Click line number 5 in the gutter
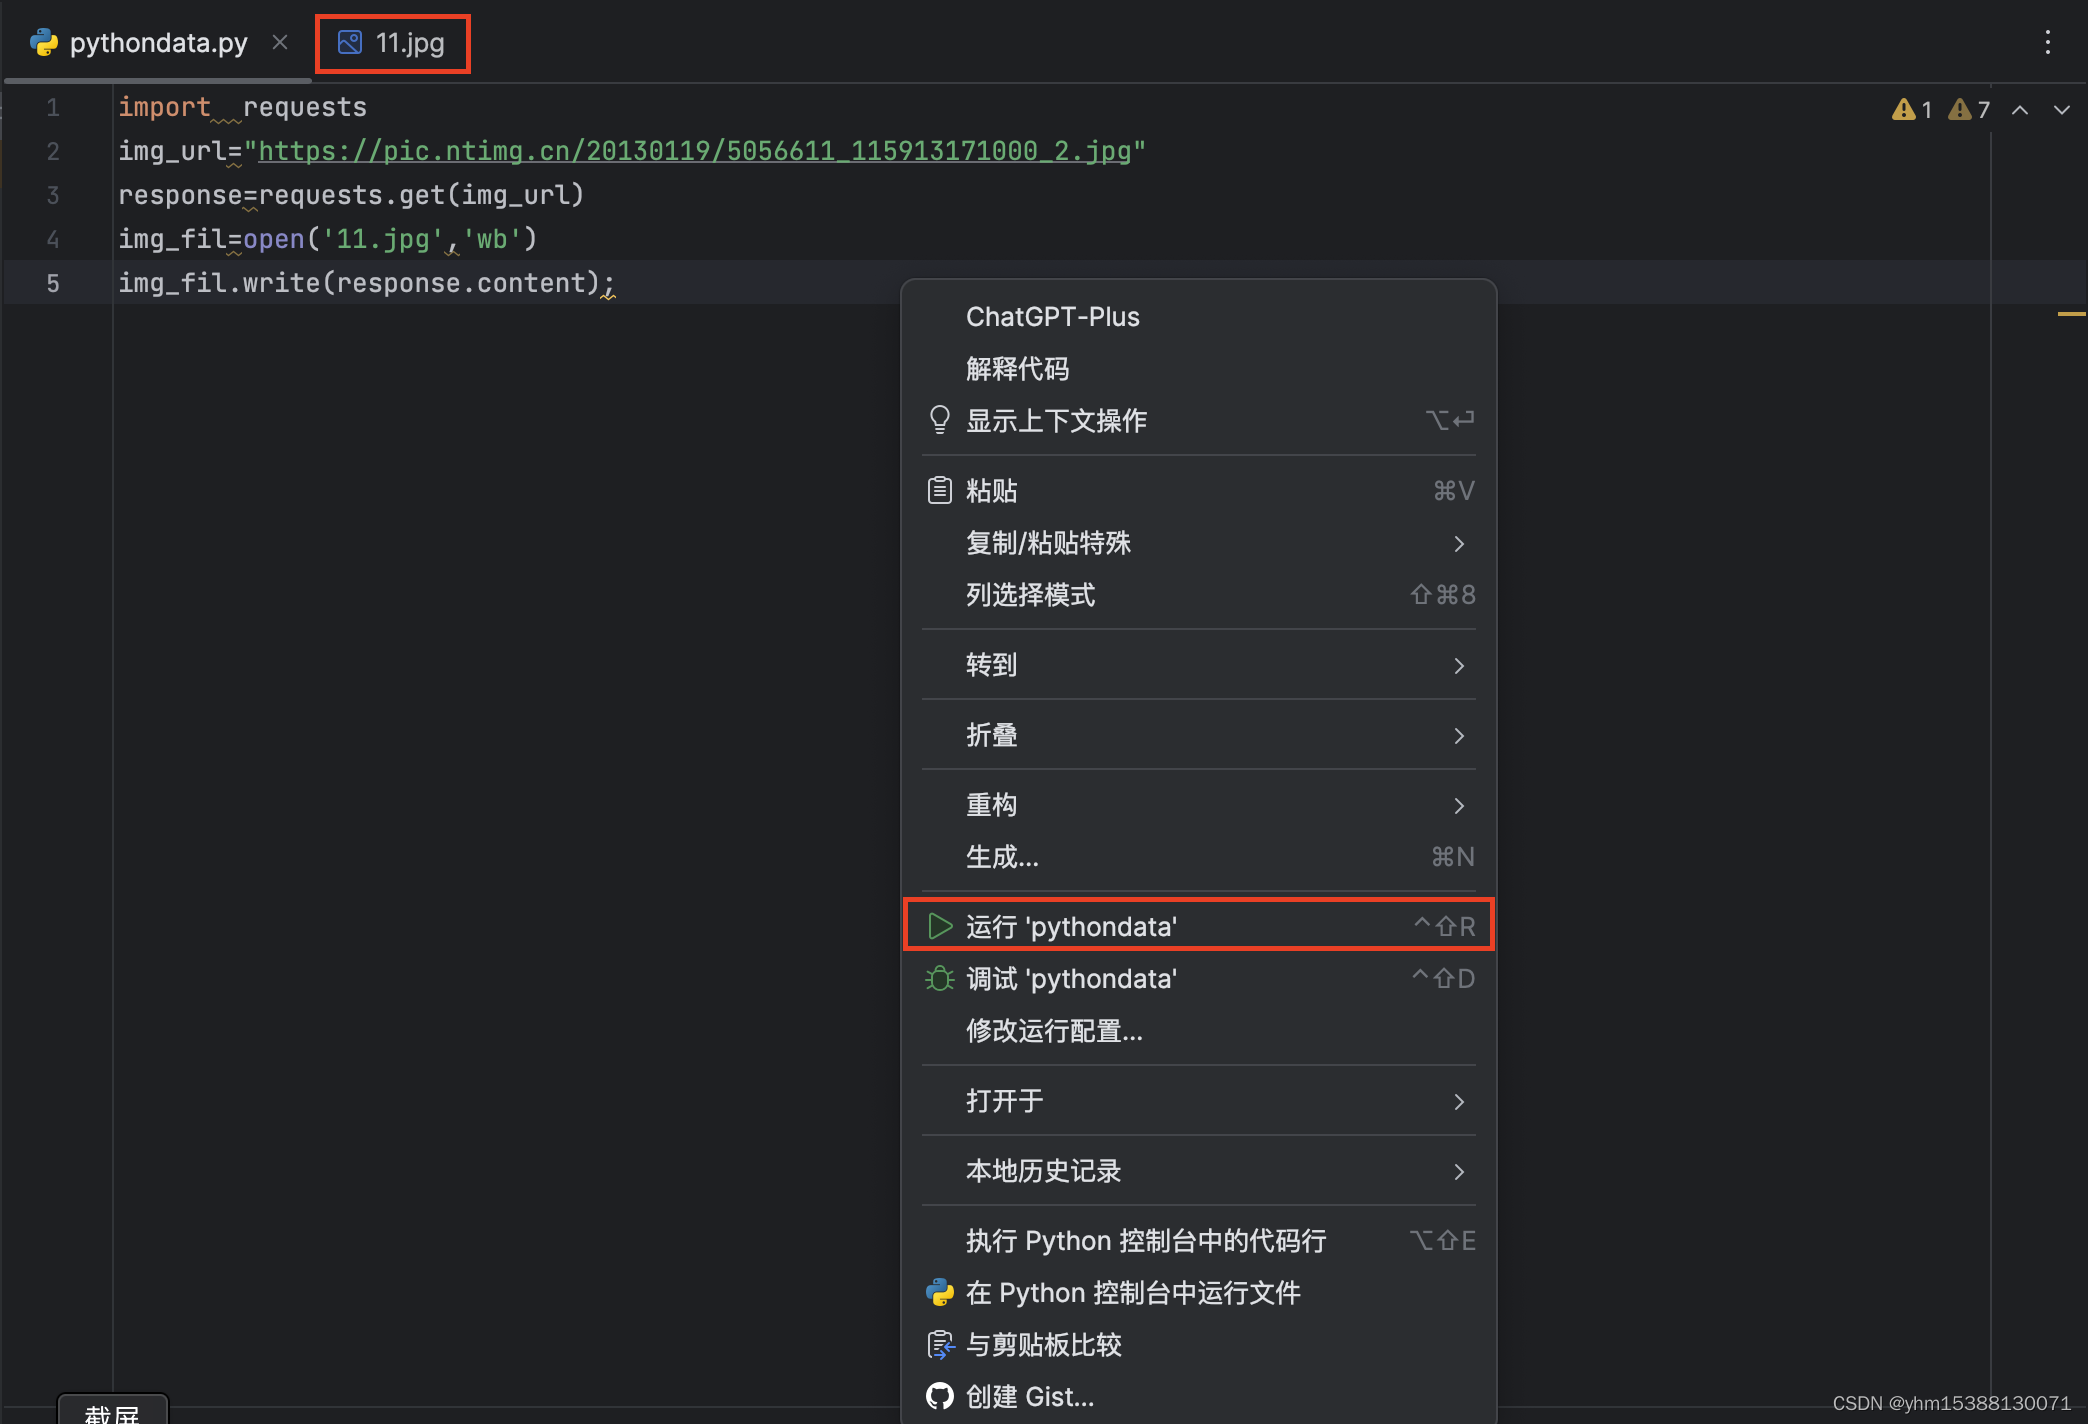 coord(53,283)
